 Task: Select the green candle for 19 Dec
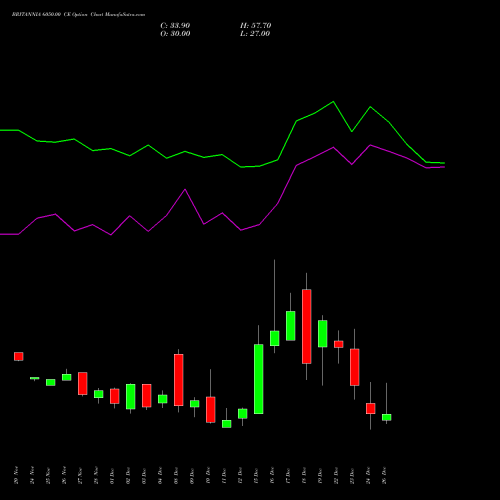click(323, 334)
